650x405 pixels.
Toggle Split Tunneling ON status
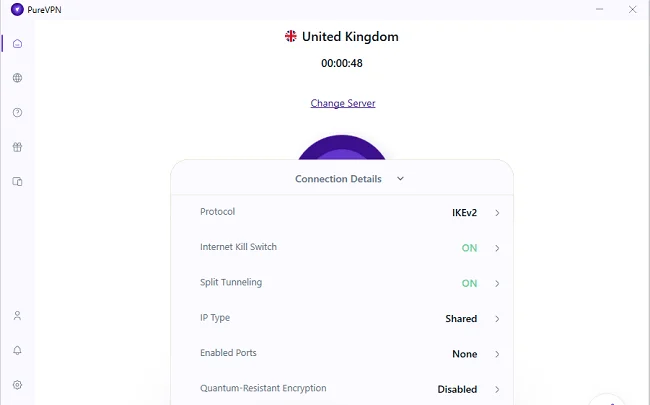point(469,283)
